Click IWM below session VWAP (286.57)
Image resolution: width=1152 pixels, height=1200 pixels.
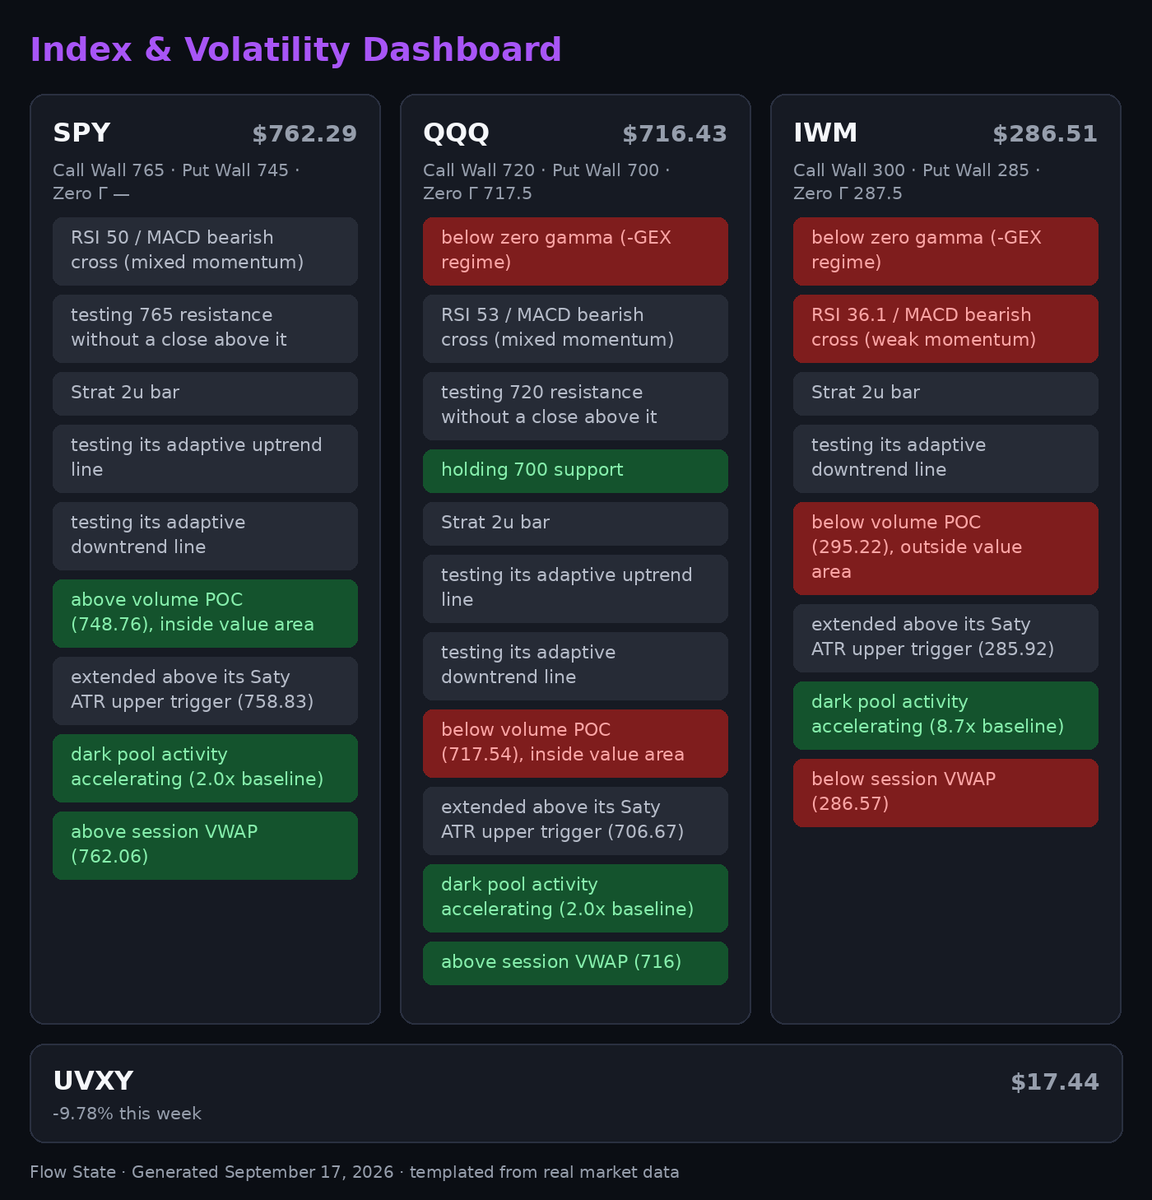pos(946,793)
